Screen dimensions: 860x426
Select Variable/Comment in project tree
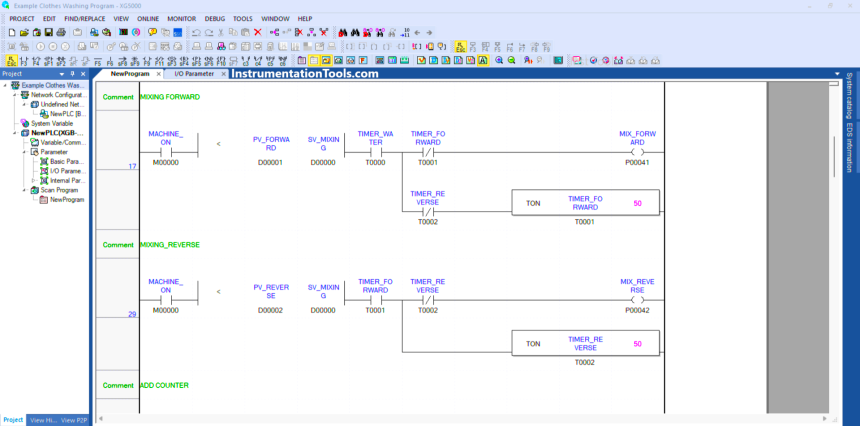pos(63,143)
